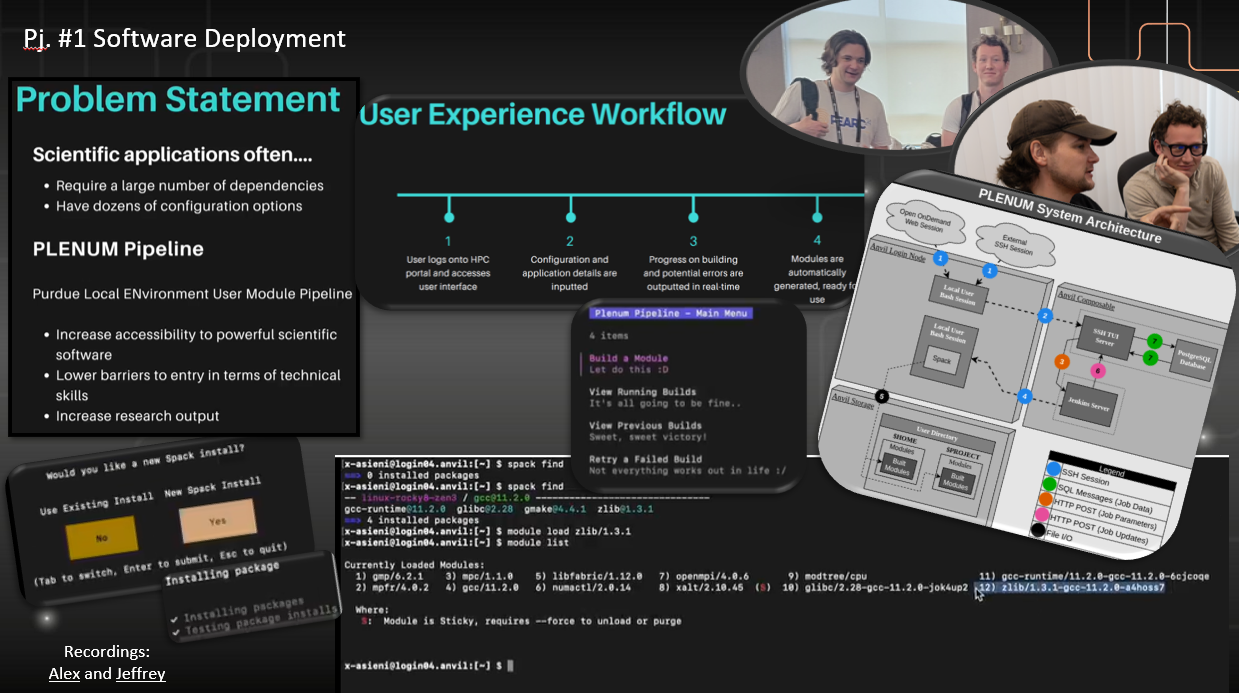Click the orange circle numbered 3
1239x693 pixels.
pos(1062,361)
